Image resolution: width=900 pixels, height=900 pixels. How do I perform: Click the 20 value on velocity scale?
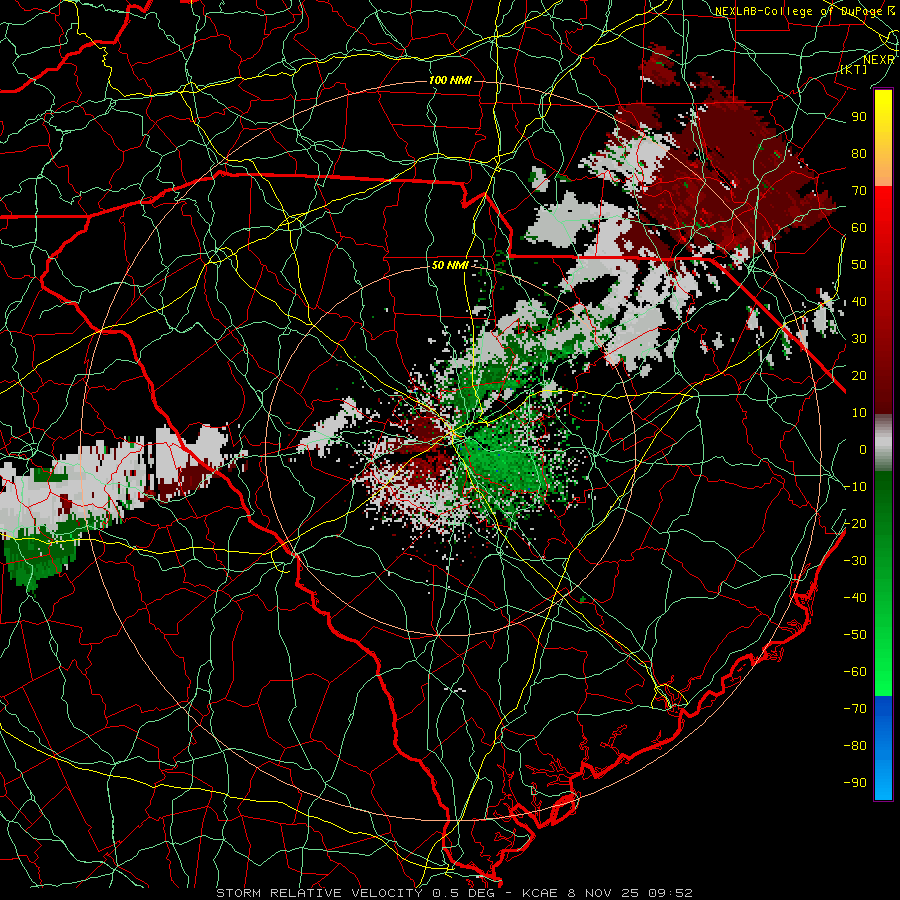point(859,376)
